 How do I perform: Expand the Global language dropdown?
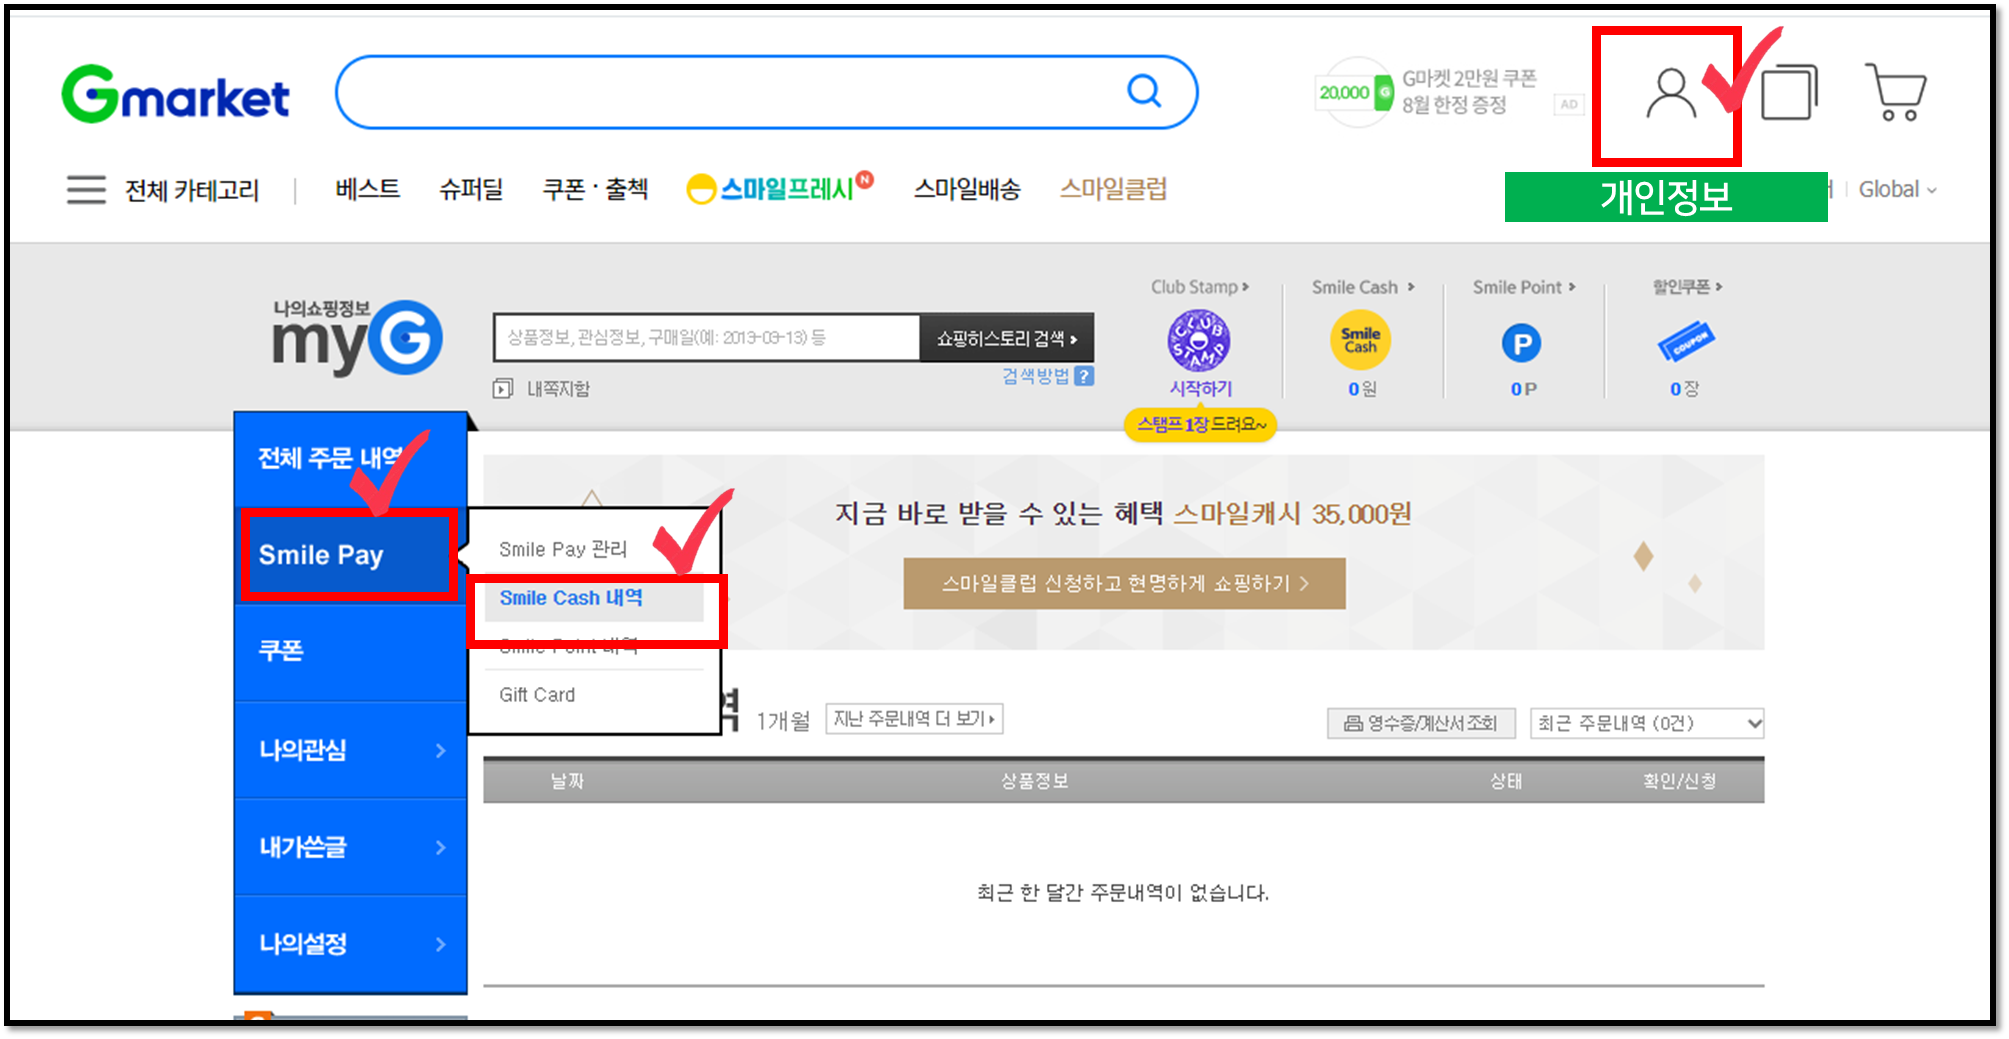1897,189
